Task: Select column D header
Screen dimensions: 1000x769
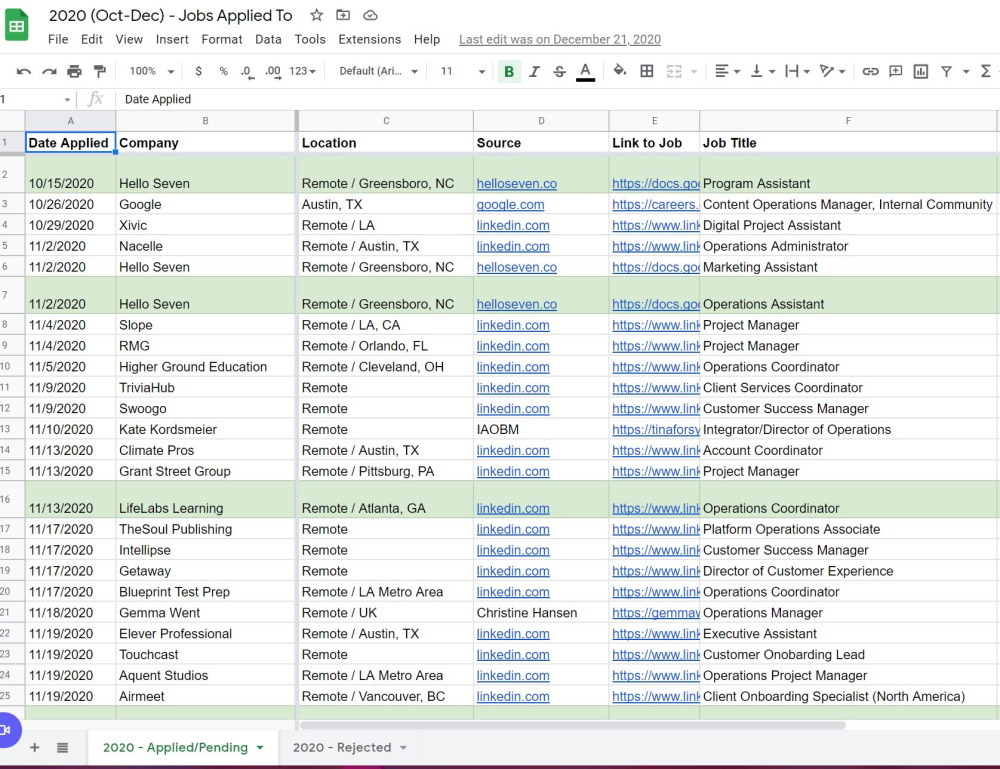Action: click(541, 121)
